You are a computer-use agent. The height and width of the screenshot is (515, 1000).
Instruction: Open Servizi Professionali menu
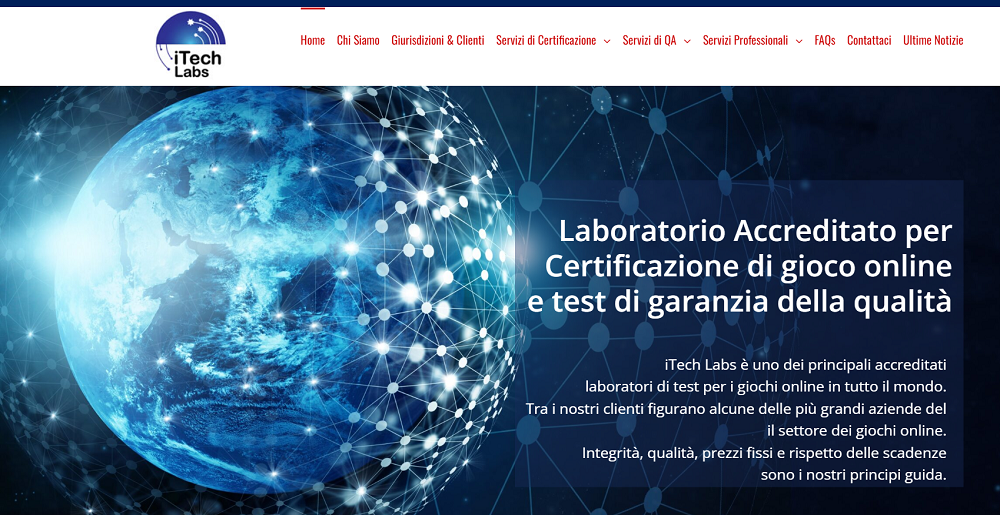point(746,40)
